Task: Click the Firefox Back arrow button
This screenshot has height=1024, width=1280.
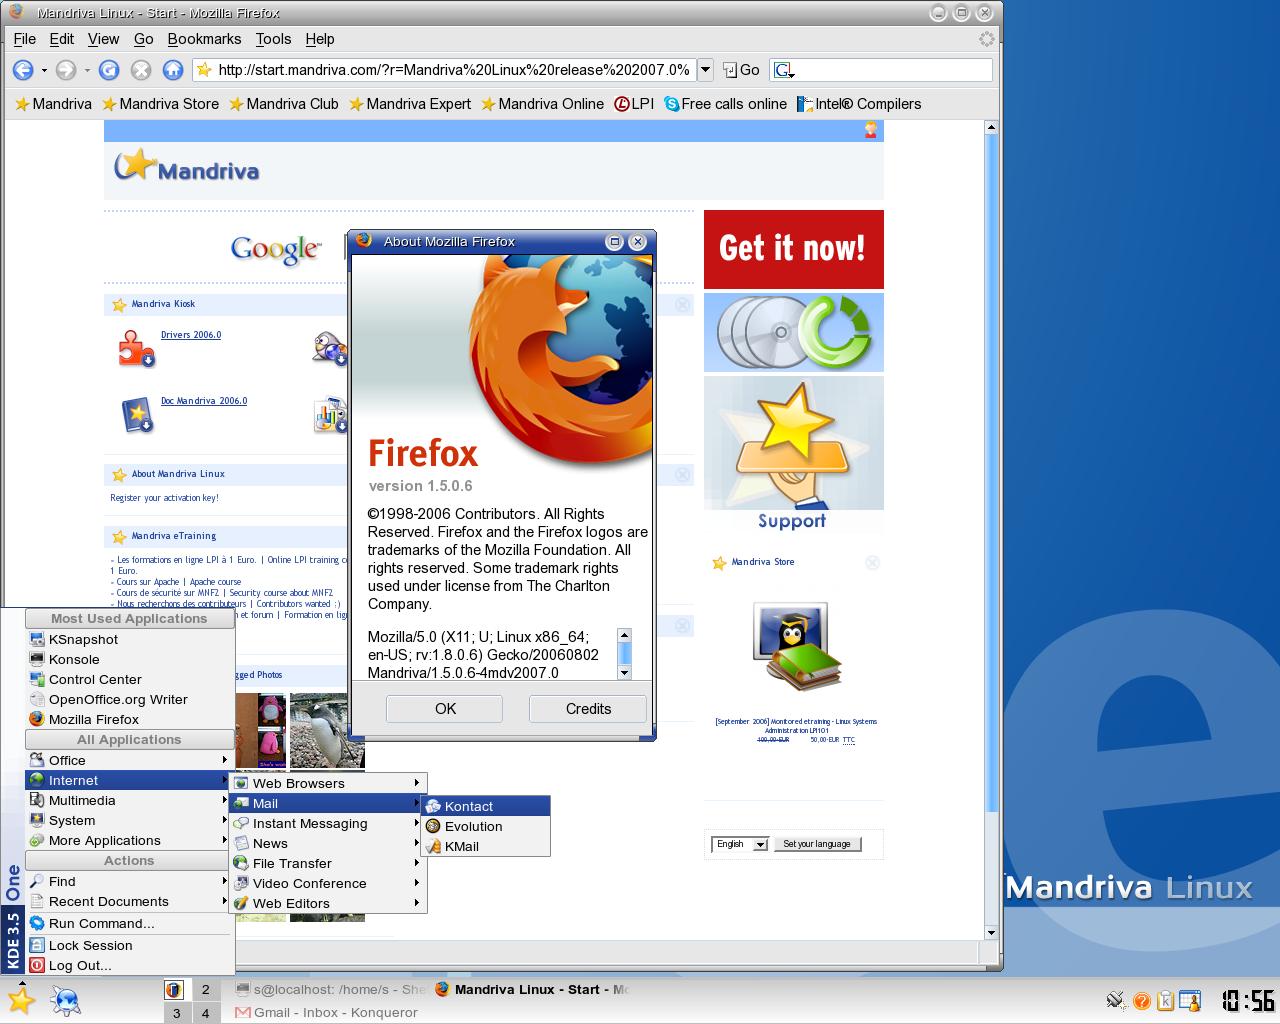Action: click(22, 70)
